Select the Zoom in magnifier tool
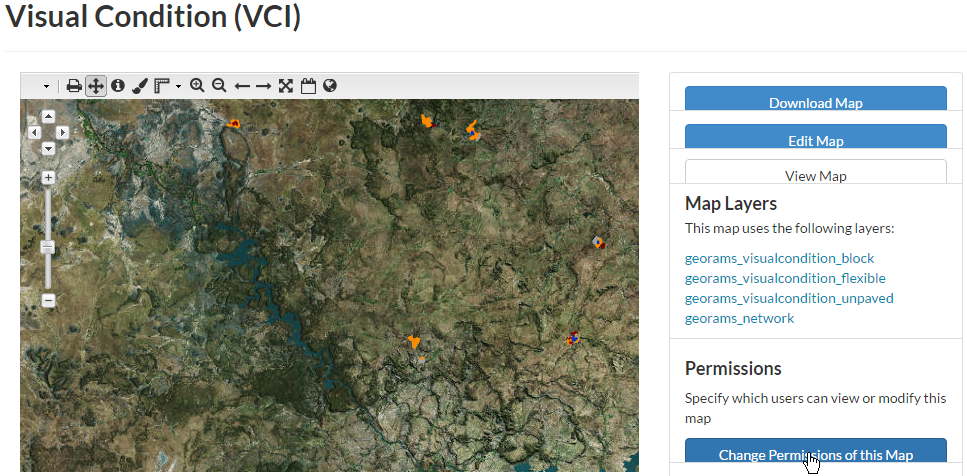This screenshot has height=476, width=967. (197, 86)
